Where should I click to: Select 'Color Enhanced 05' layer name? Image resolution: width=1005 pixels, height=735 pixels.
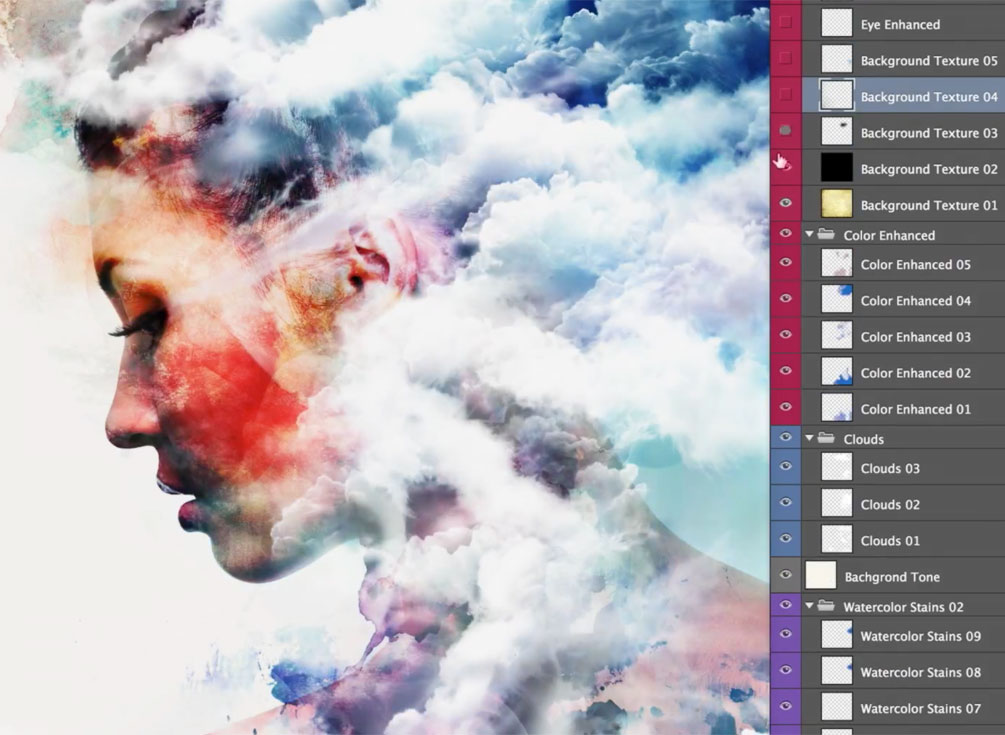(916, 265)
